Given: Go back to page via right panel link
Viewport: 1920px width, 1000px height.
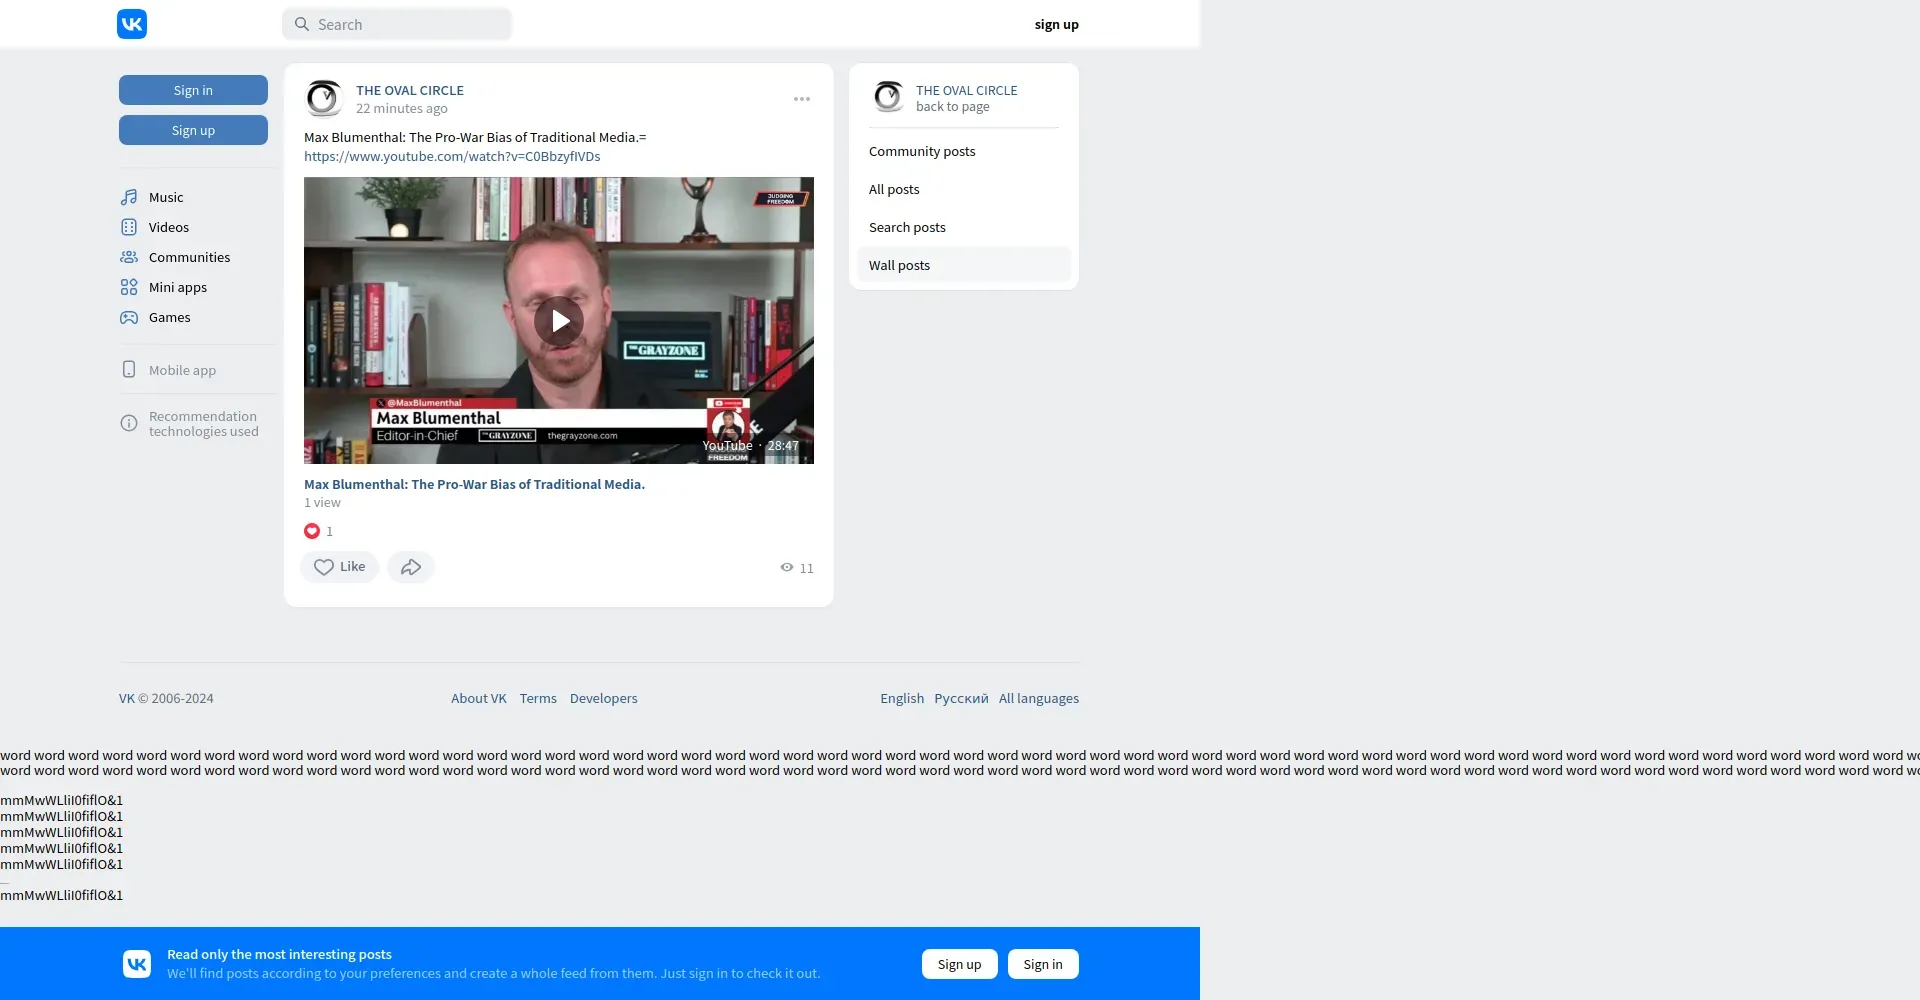Looking at the screenshot, I should (953, 107).
